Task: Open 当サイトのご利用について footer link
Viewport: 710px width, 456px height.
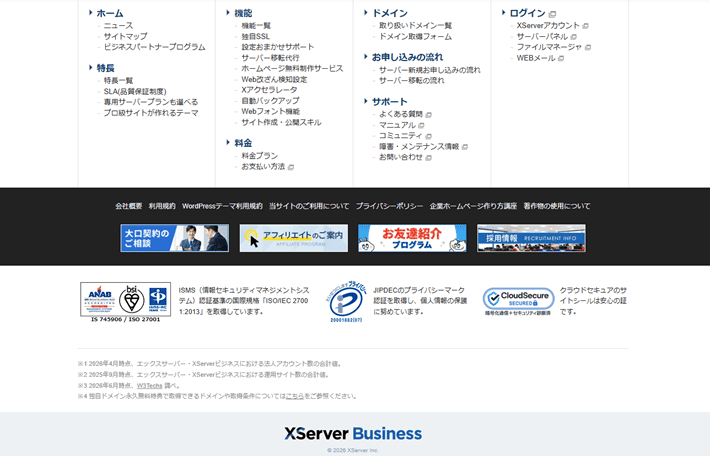Action: click(x=309, y=206)
